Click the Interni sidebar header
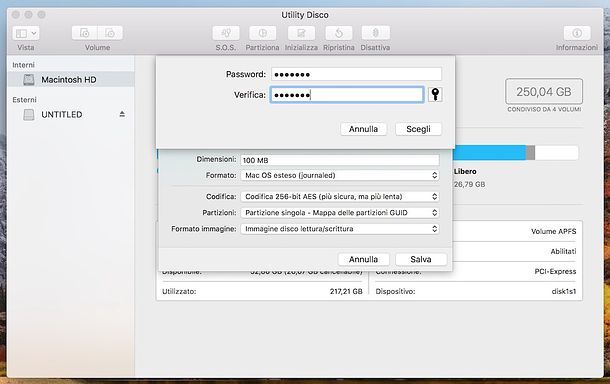This screenshot has width=610, height=384. tap(23, 65)
